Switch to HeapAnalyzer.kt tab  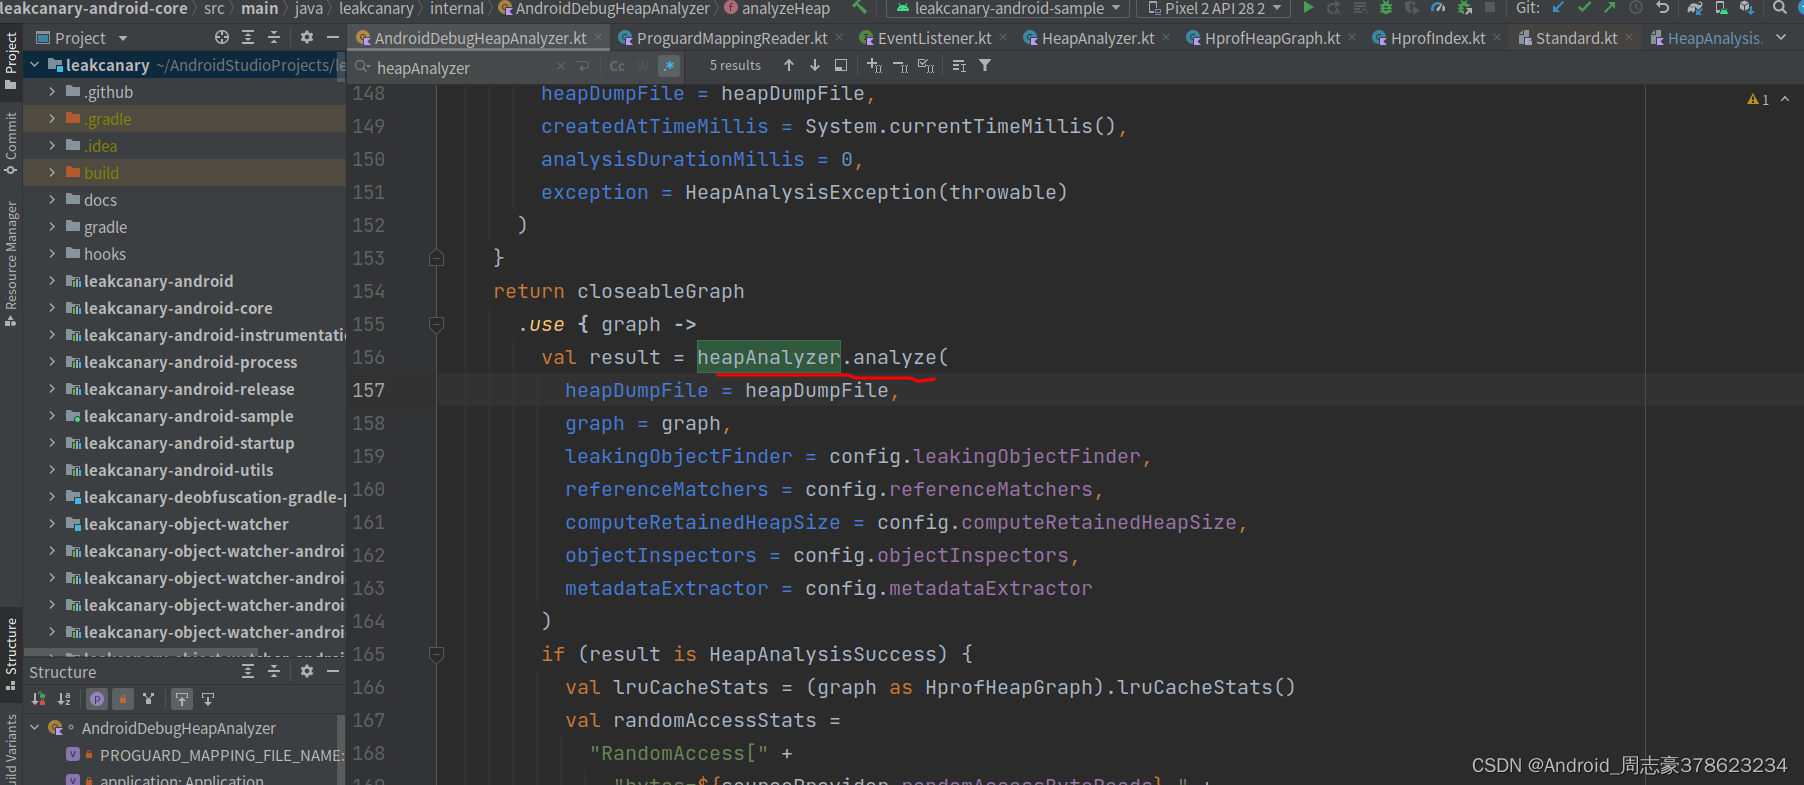[1097, 38]
